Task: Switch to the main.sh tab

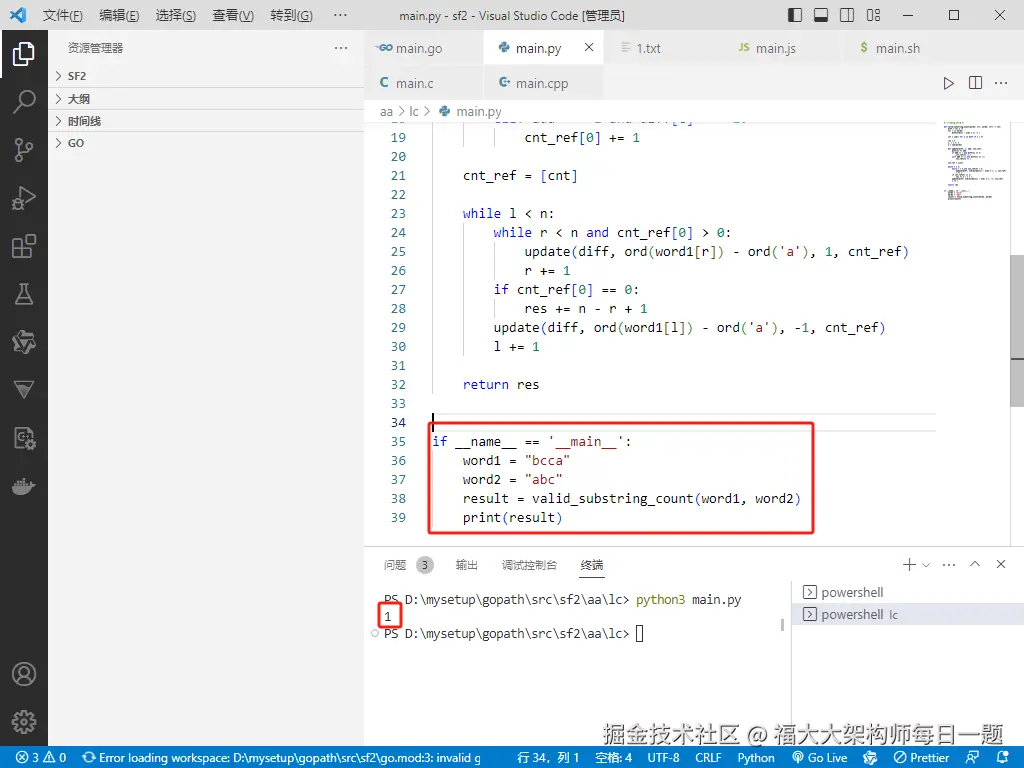Action: click(903, 48)
